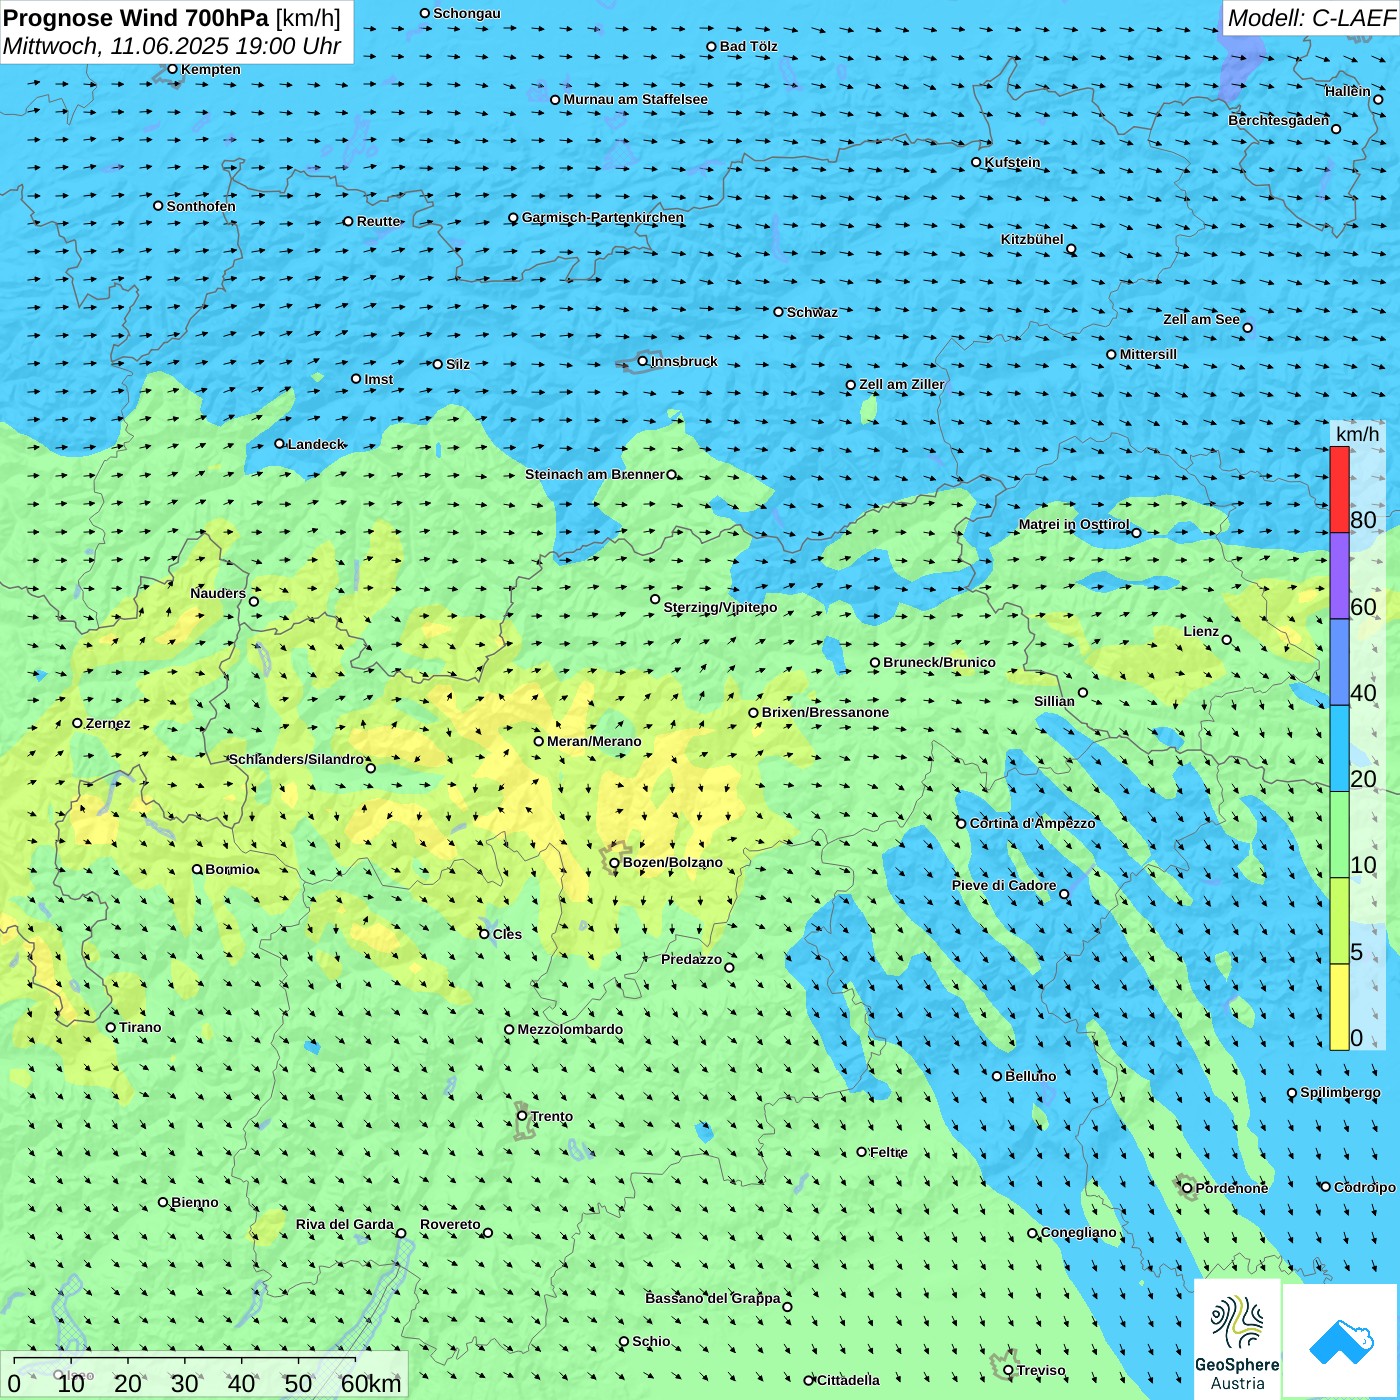This screenshot has height=1400, width=1400.
Task: Click the 'Predazzo' label
Action: click(691, 959)
